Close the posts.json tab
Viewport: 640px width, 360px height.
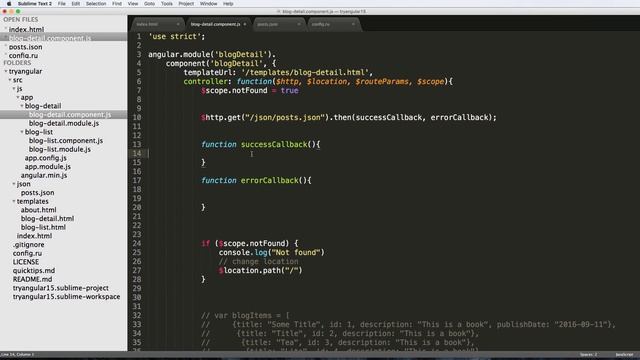[x=299, y=24]
